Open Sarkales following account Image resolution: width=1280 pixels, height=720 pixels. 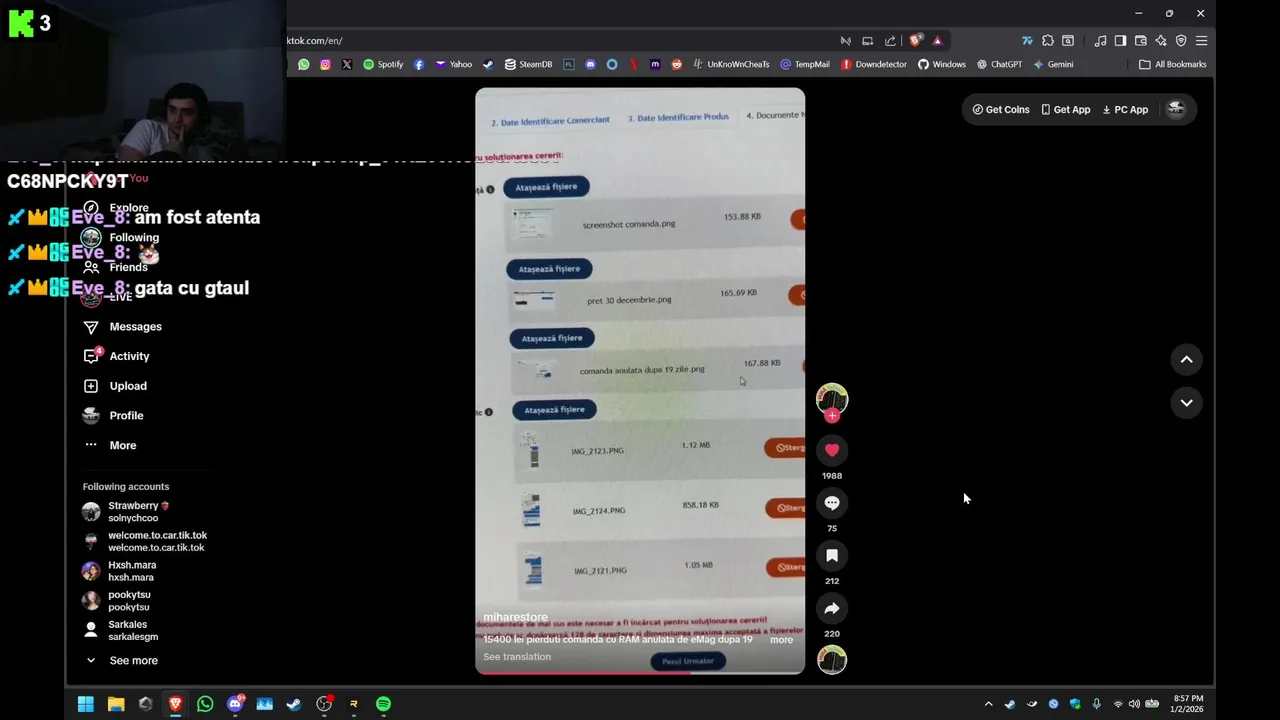point(120,631)
